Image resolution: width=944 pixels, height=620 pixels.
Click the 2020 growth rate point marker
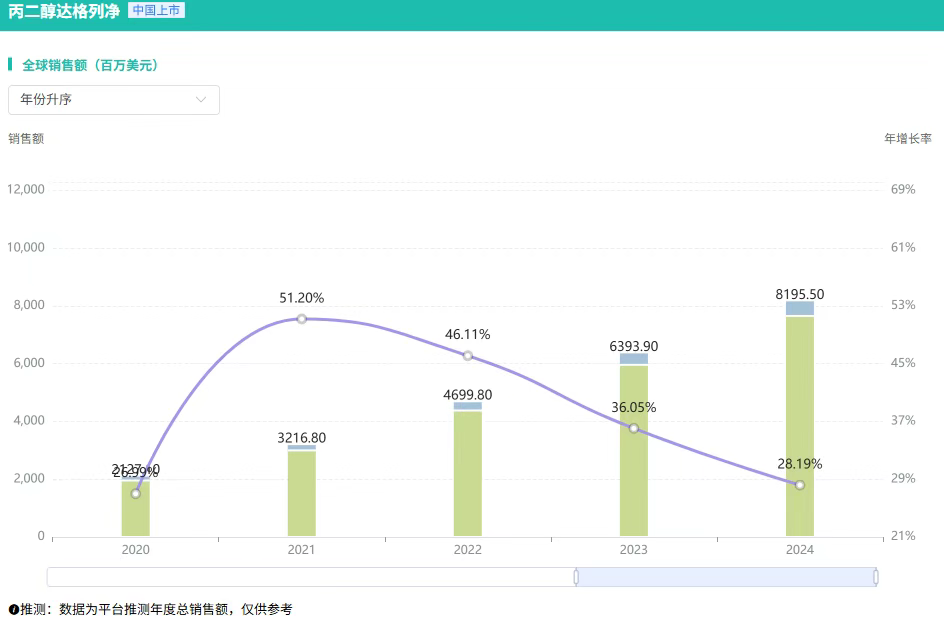pyautogui.click(x=135, y=493)
